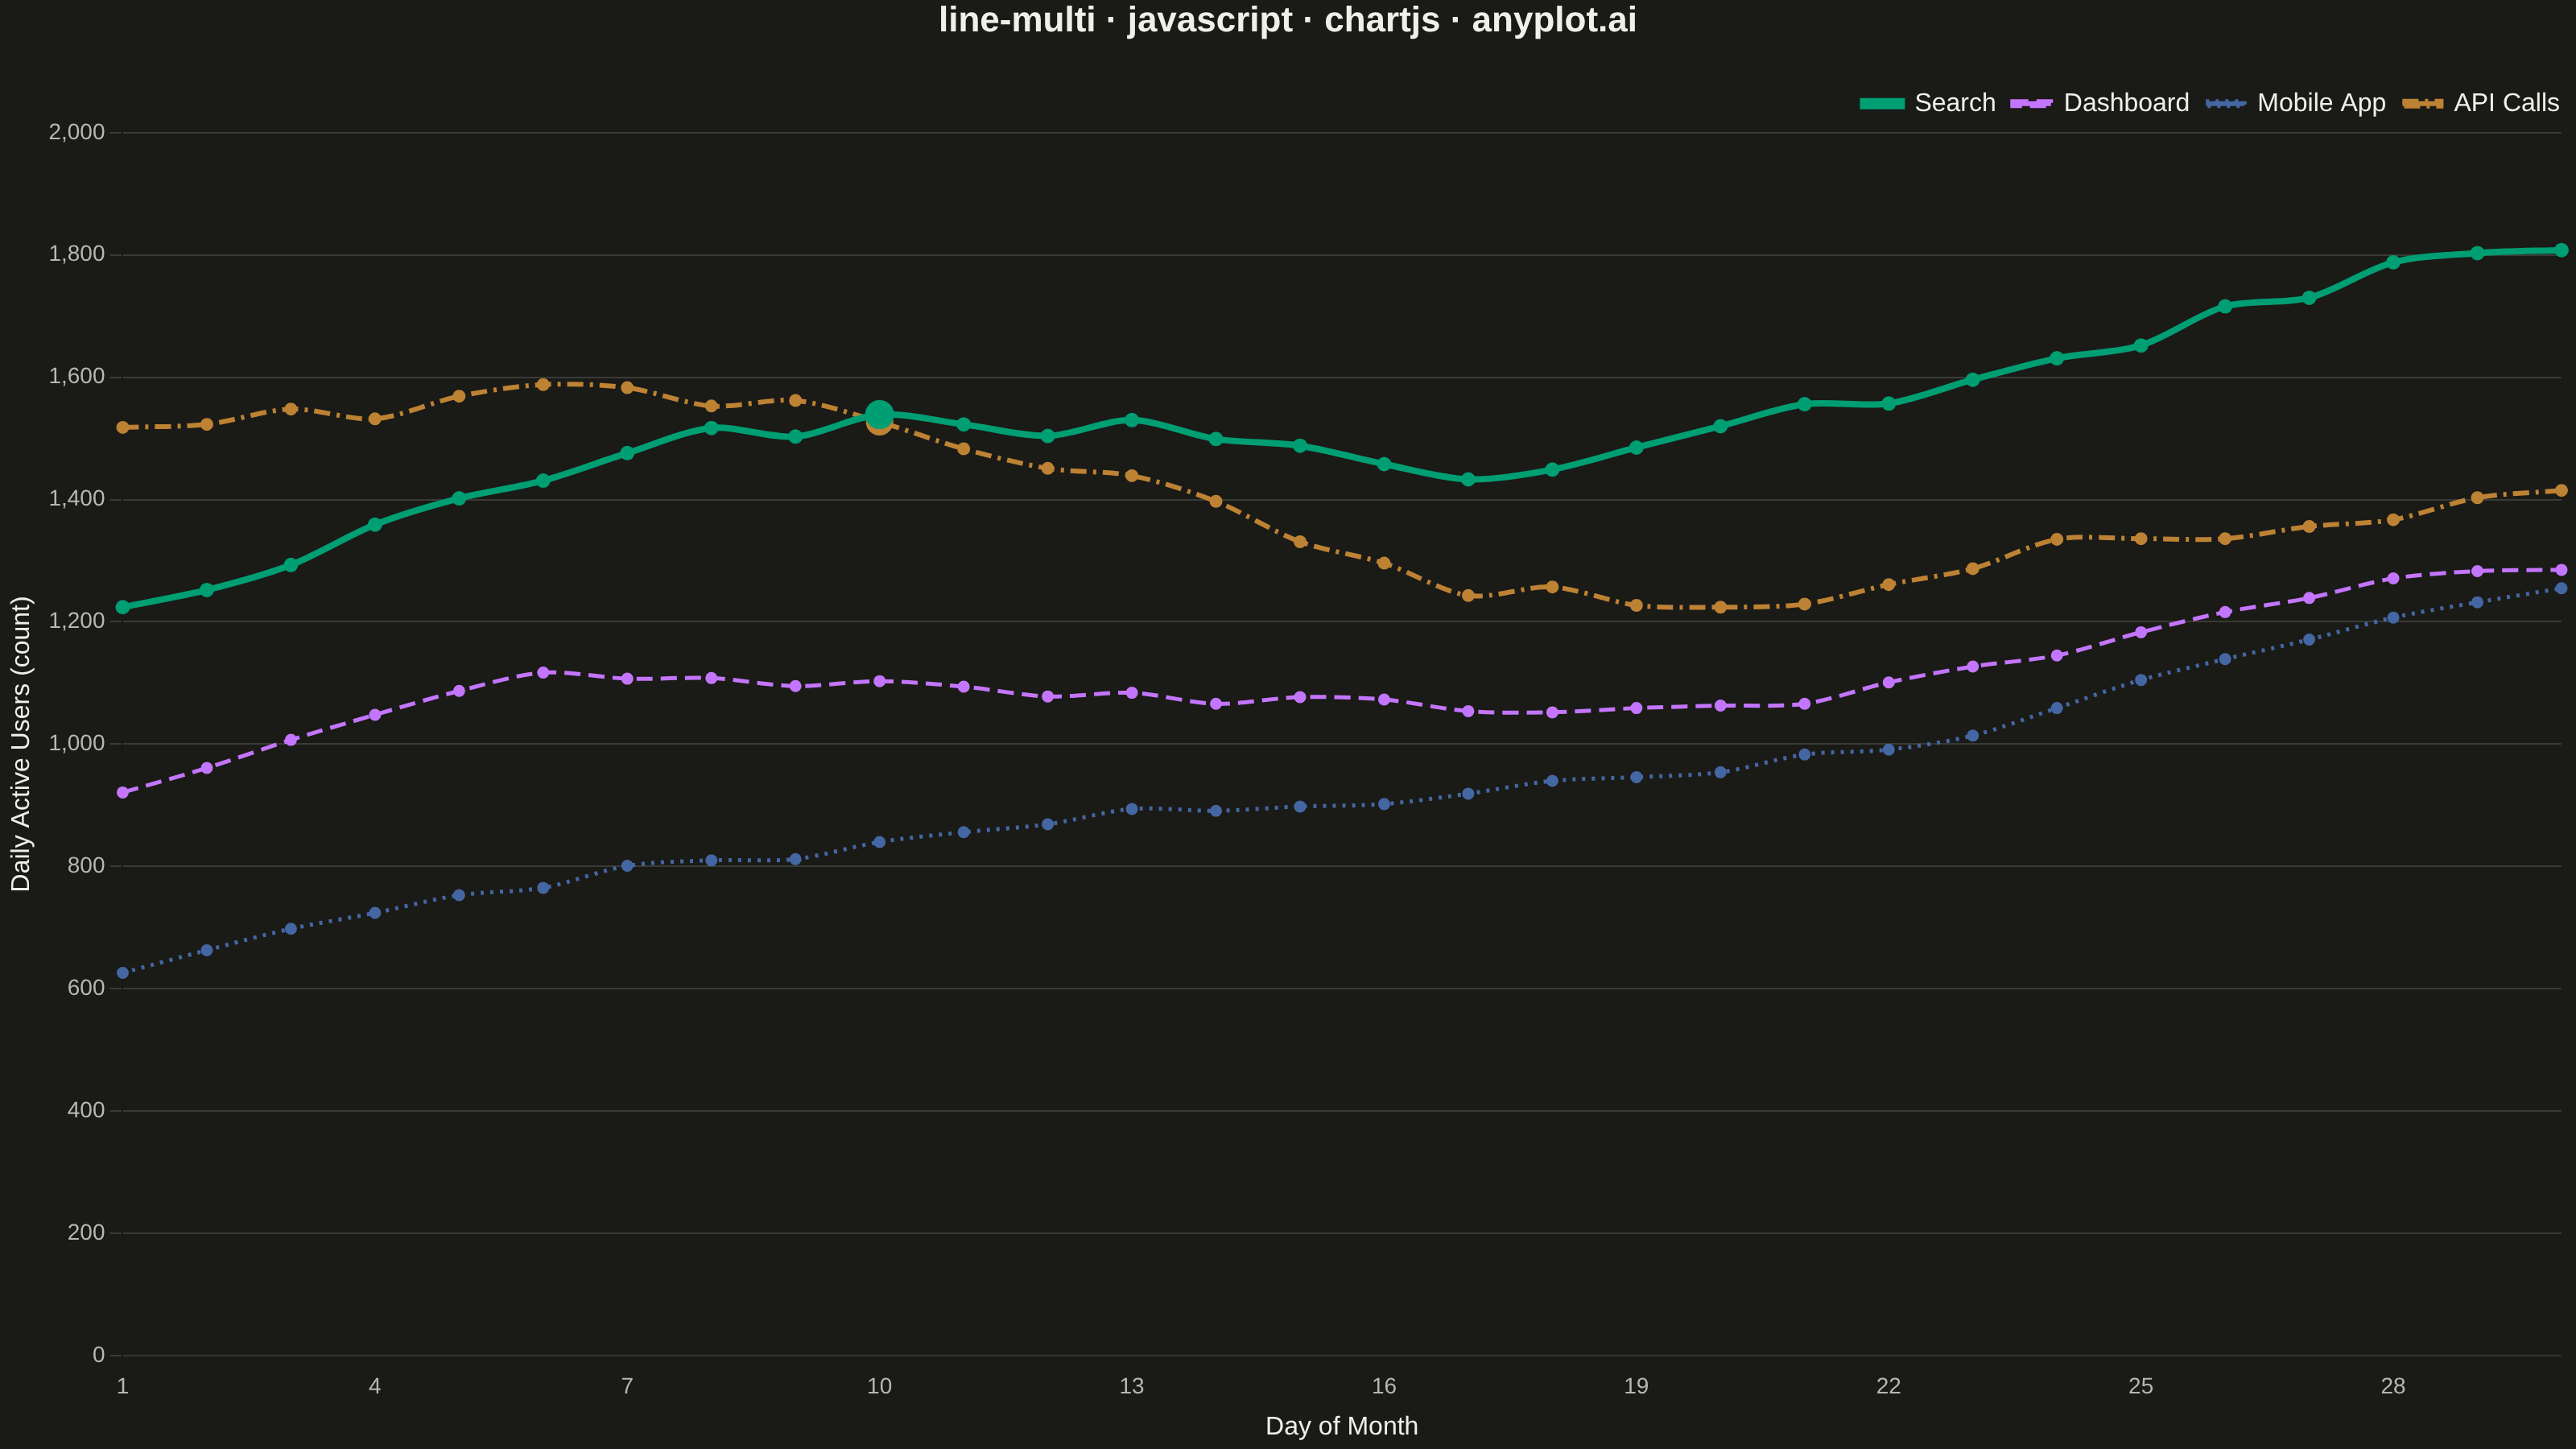Select Search data point at day 16
2576x1449 pixels.
click(x=1384, y=464)
